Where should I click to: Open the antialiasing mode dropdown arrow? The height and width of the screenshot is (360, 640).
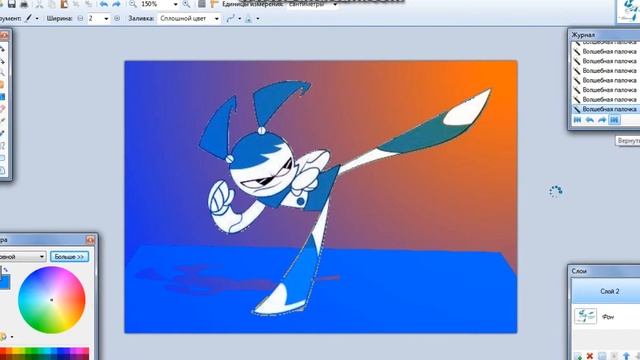click(x=240, y=18)
